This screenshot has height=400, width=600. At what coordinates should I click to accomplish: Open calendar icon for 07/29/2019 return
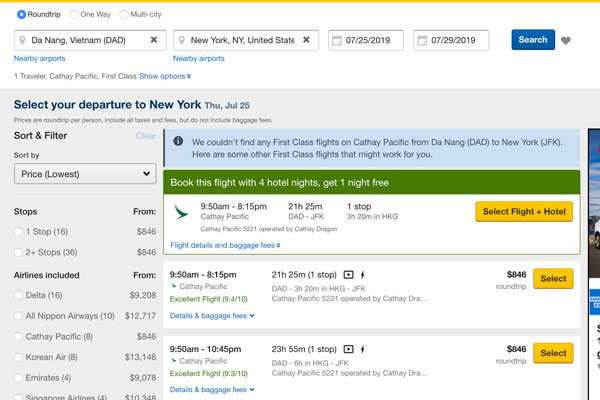click(x=422, y=41)
